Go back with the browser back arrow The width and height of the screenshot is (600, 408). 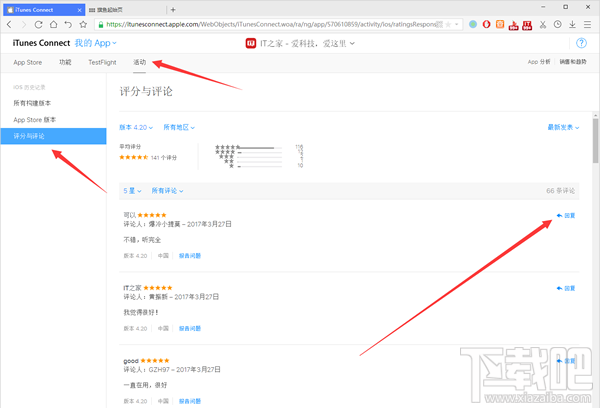tap(9, 24)
